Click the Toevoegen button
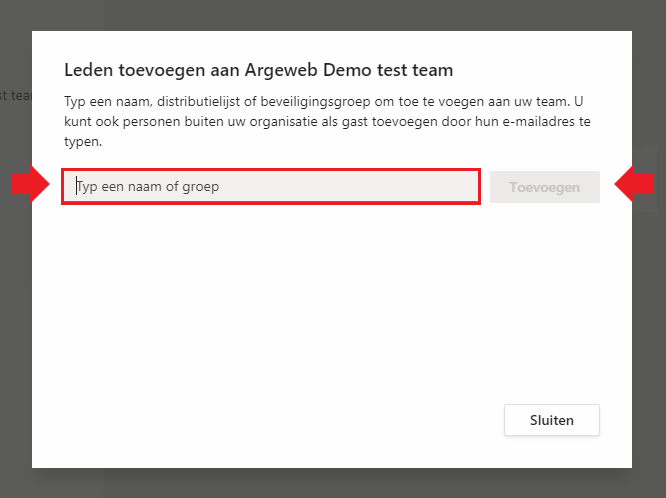Viewport: 666px width, 498px height. [x=545, y=187]
